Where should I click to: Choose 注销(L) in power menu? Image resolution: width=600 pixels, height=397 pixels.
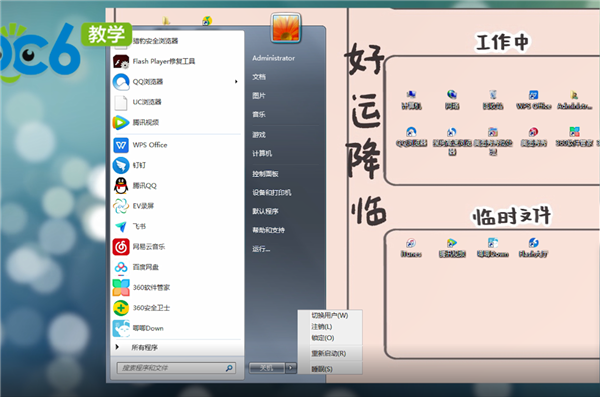[x=321, y=327]
